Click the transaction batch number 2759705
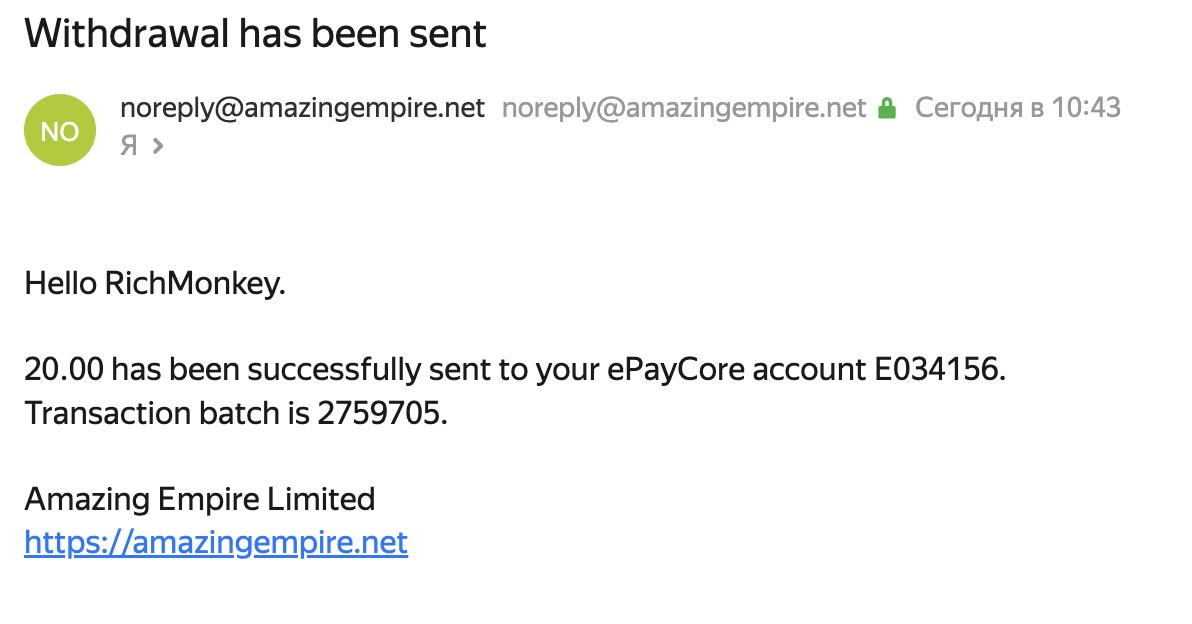This screenshot has height=624, width=1192. coord(381,413)
